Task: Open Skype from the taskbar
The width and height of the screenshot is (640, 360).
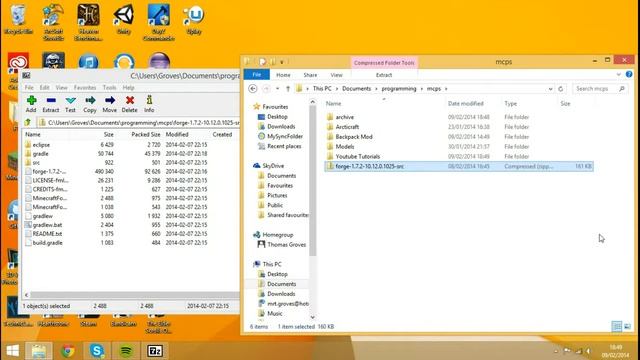Action: (x=97, y=351)
